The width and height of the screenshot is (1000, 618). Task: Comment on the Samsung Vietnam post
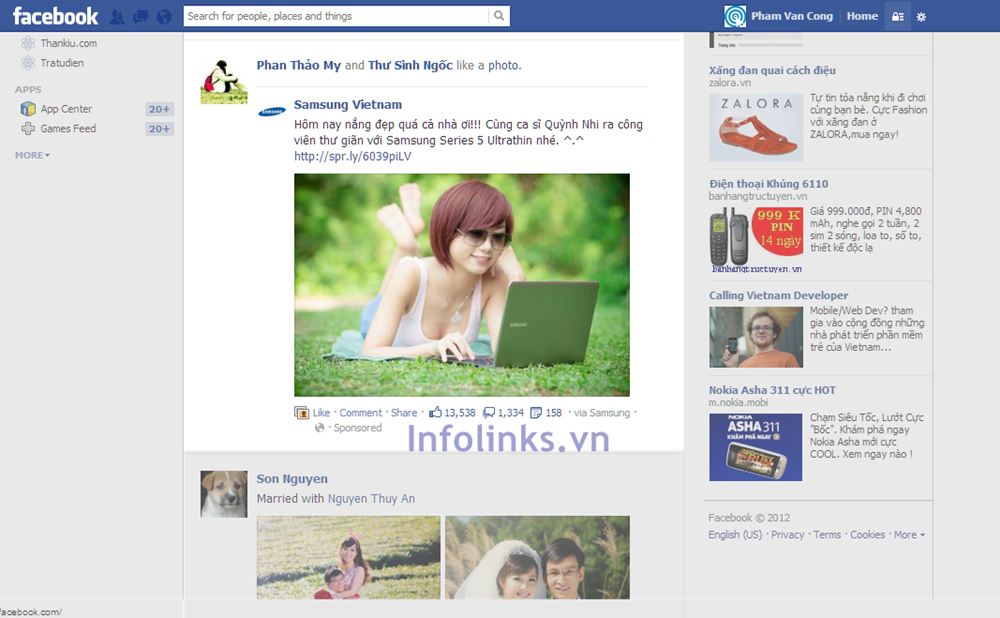[x=360, y=413]
